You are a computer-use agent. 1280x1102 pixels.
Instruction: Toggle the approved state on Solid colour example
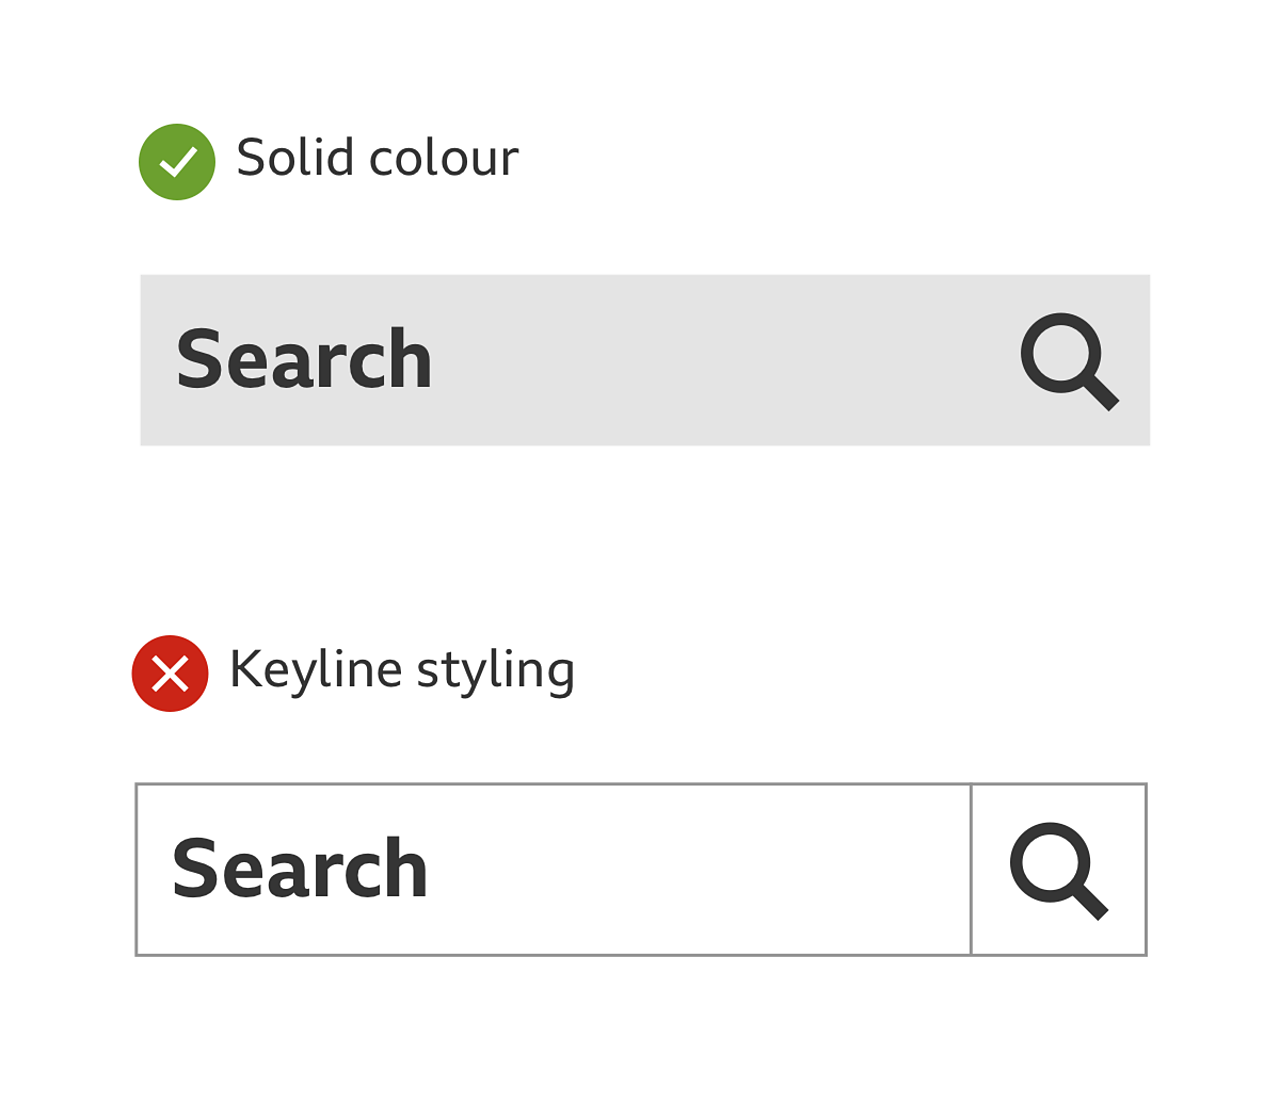coord(175,161)
